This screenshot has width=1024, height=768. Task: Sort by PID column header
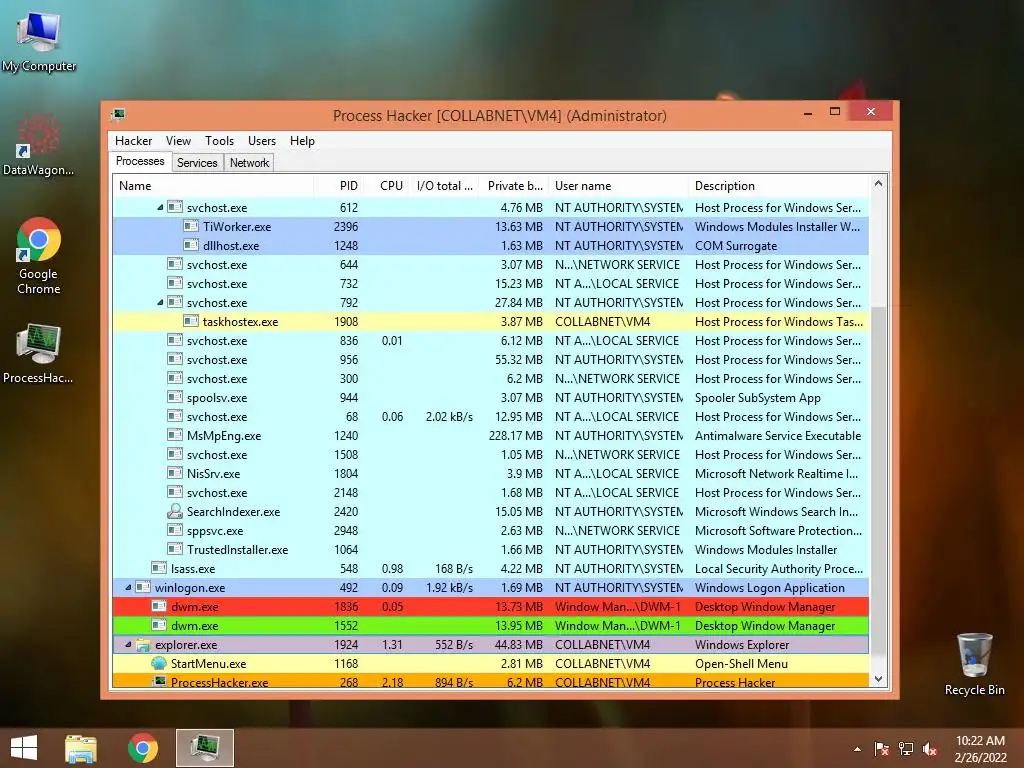[x=339, y=186]
